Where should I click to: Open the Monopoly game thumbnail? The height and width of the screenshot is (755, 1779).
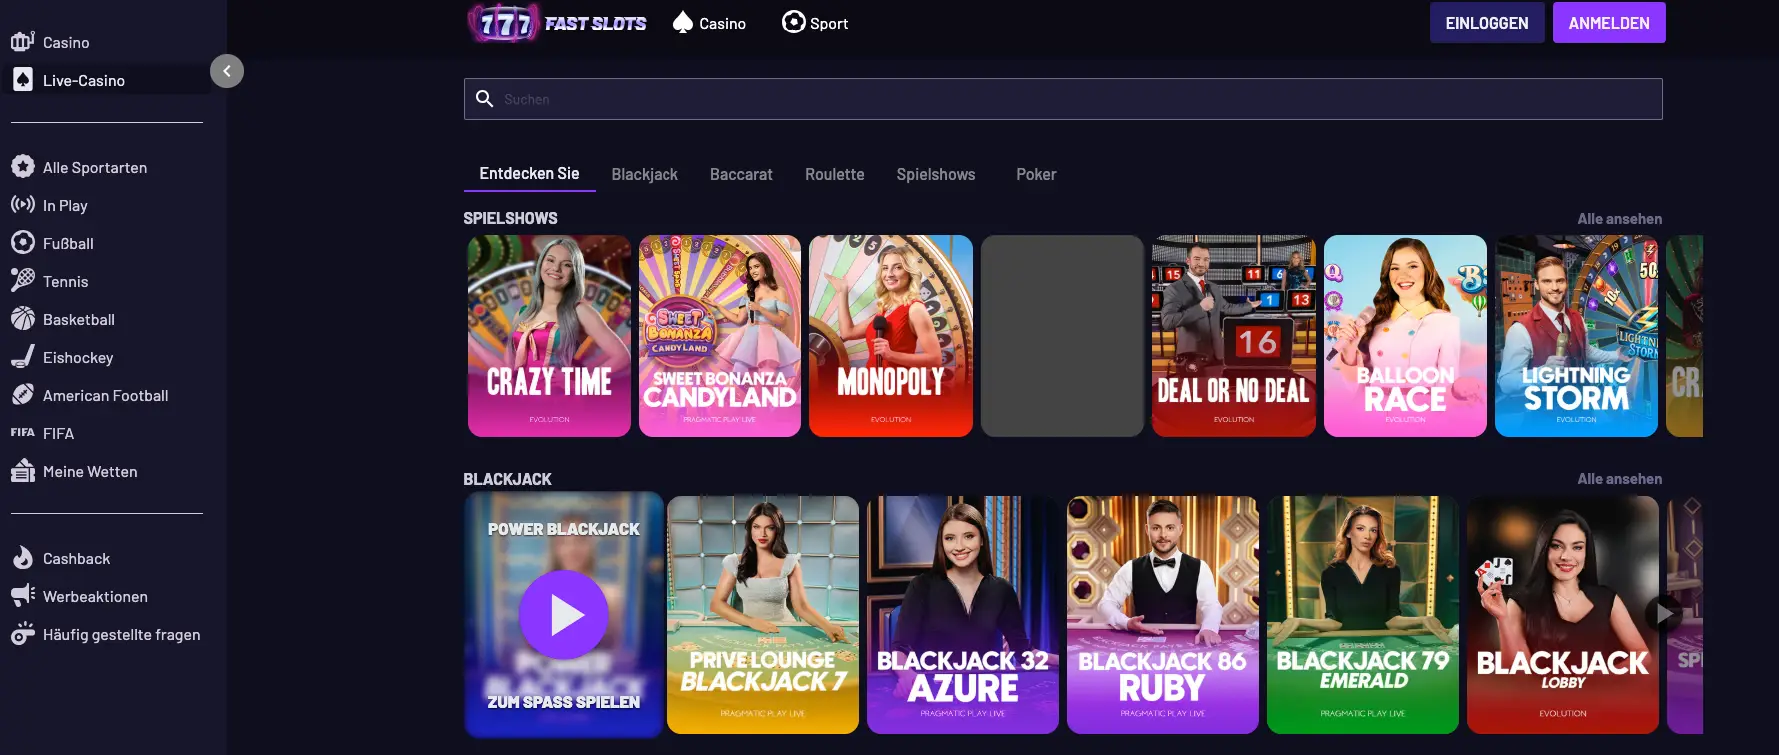pyautogui.click(x=891, y=336)
